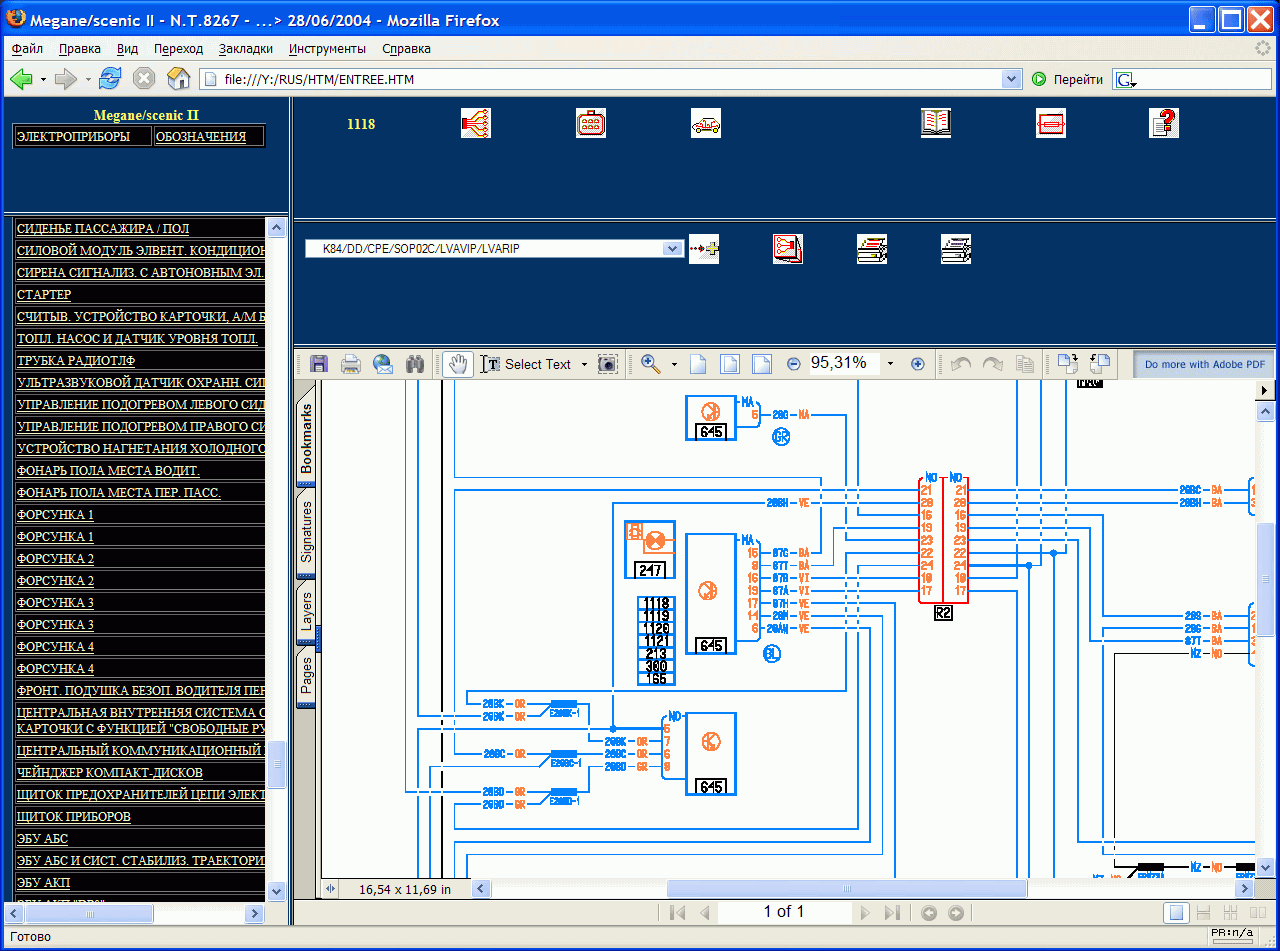This screenshot has width=1280, height=951.
Task: Click the Search binoculars icon
Action: [415, 364]
